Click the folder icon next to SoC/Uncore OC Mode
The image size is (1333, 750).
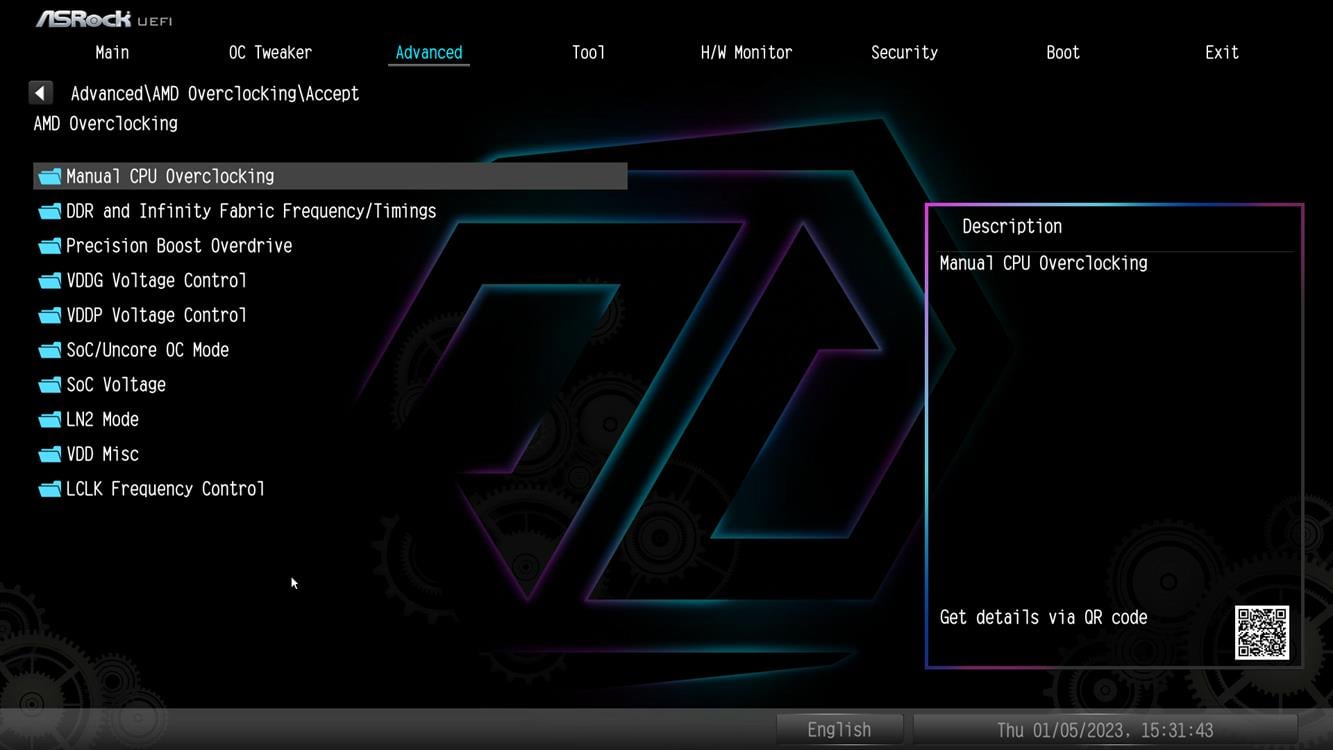(x=50, y=351)
